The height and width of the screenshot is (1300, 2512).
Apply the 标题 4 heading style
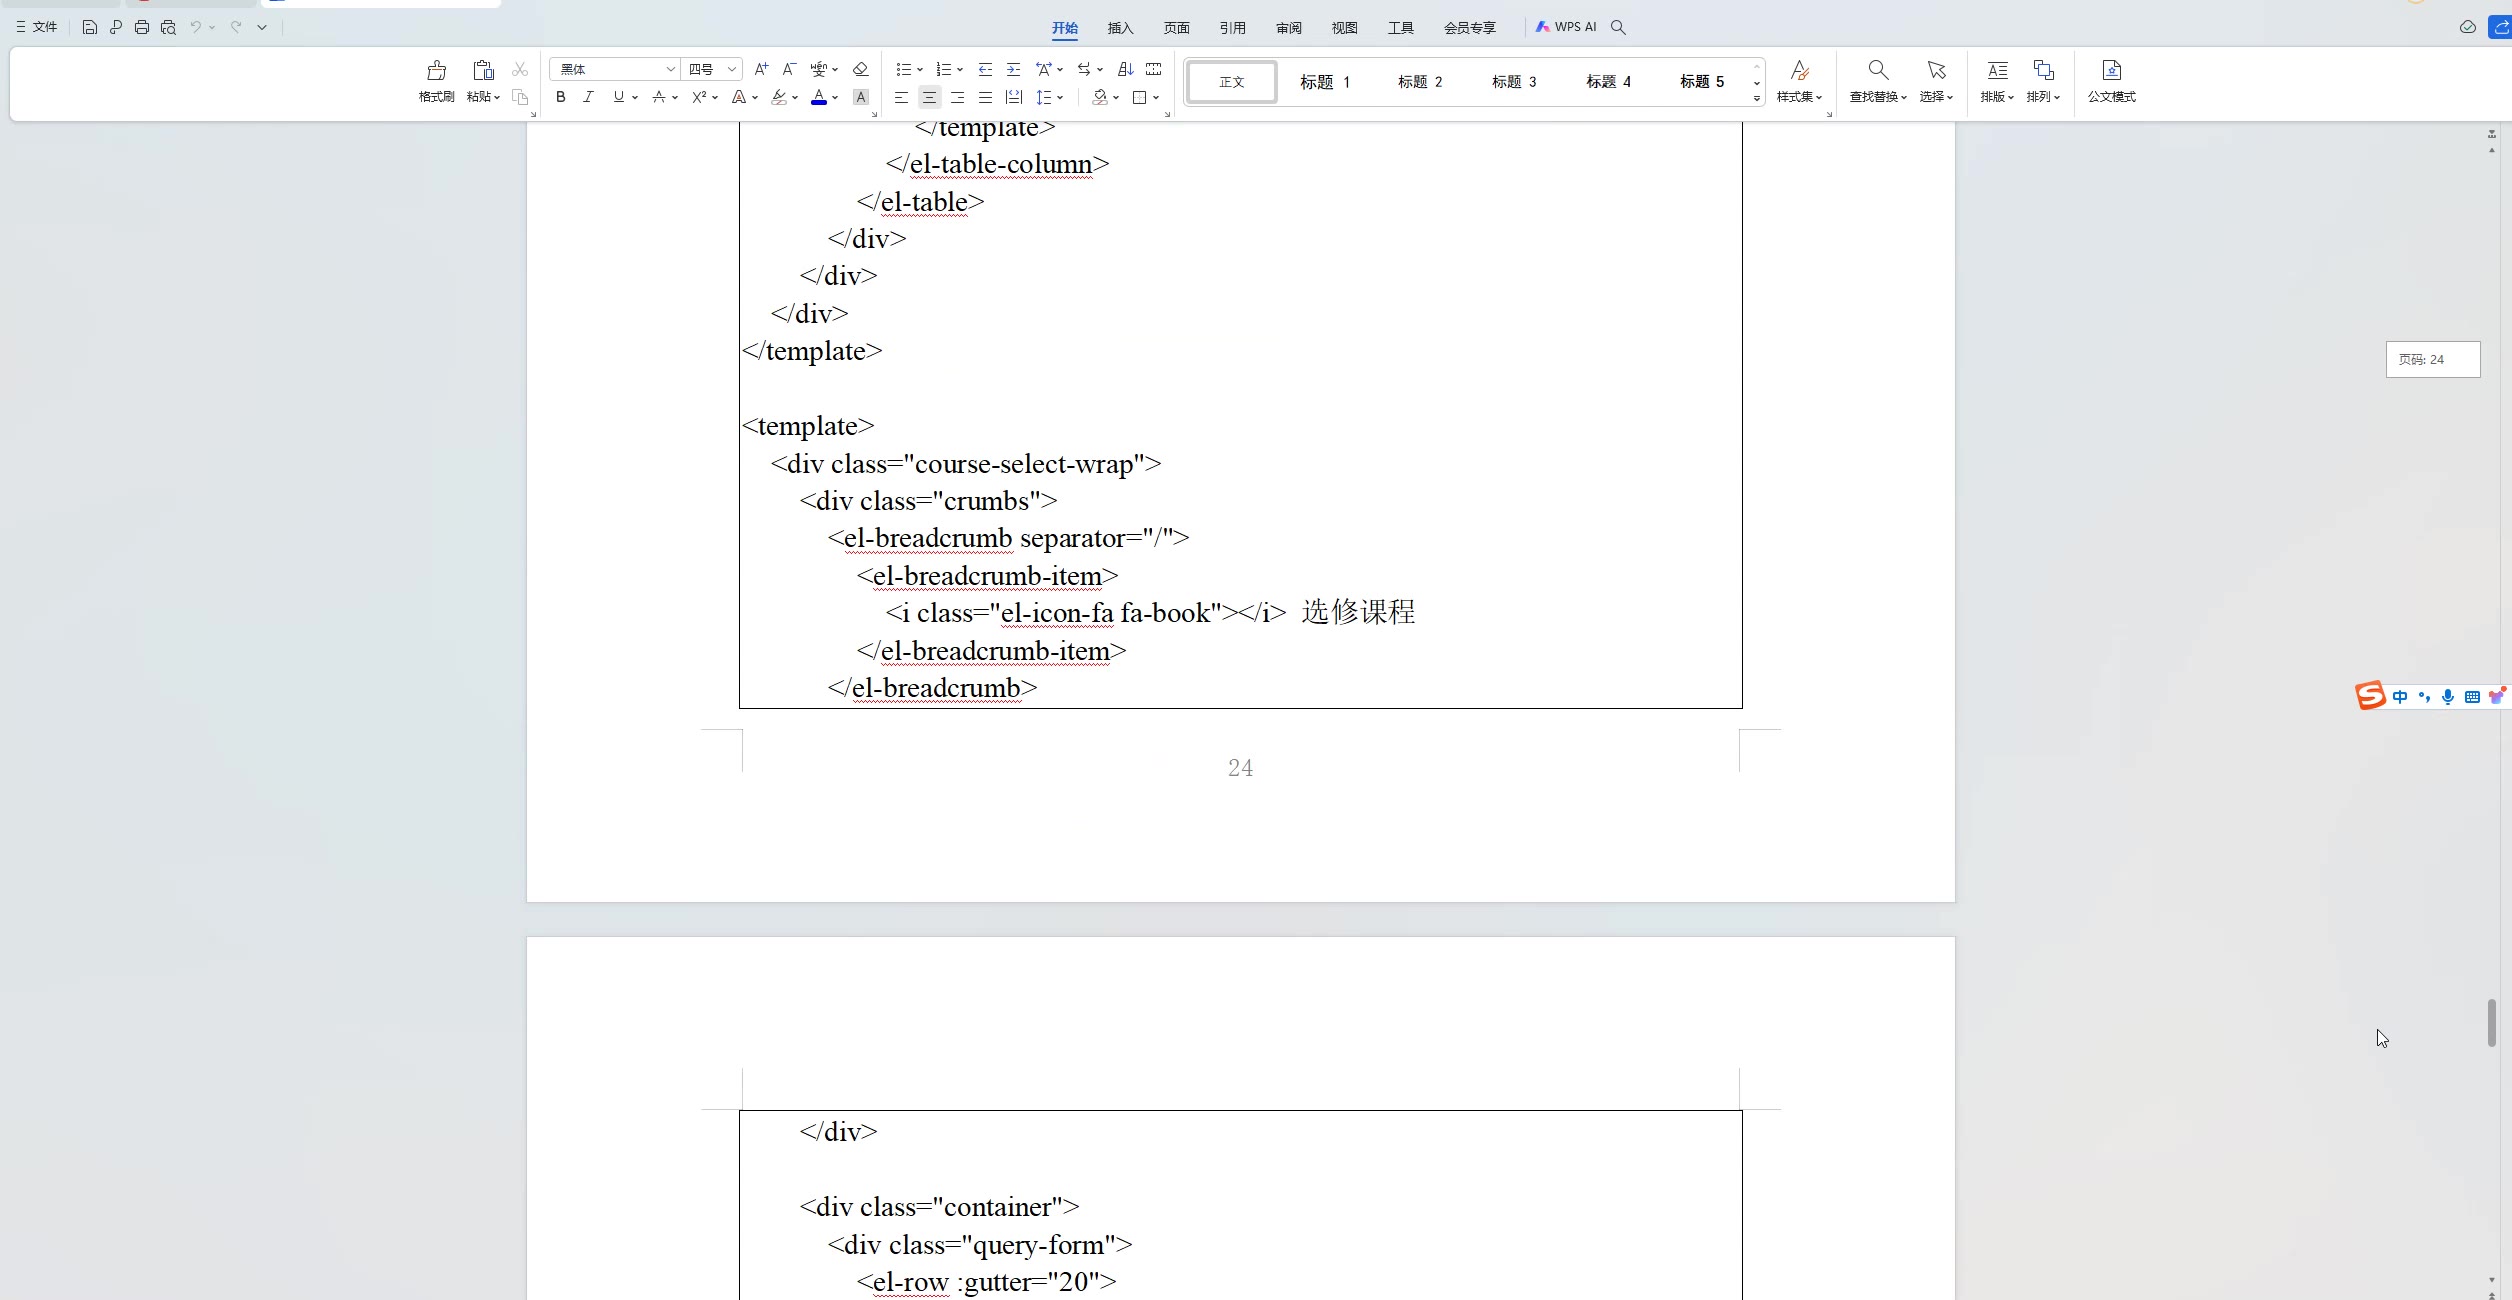(1608, 82)
